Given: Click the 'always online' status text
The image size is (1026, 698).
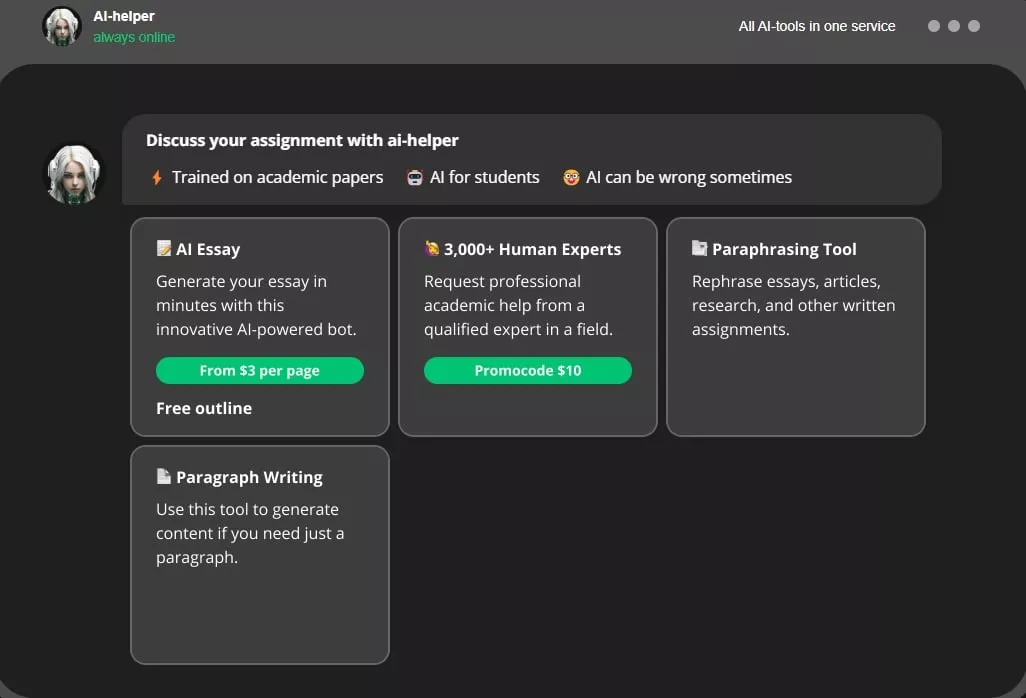Looking at the screenshot, I should click(134, 36).
